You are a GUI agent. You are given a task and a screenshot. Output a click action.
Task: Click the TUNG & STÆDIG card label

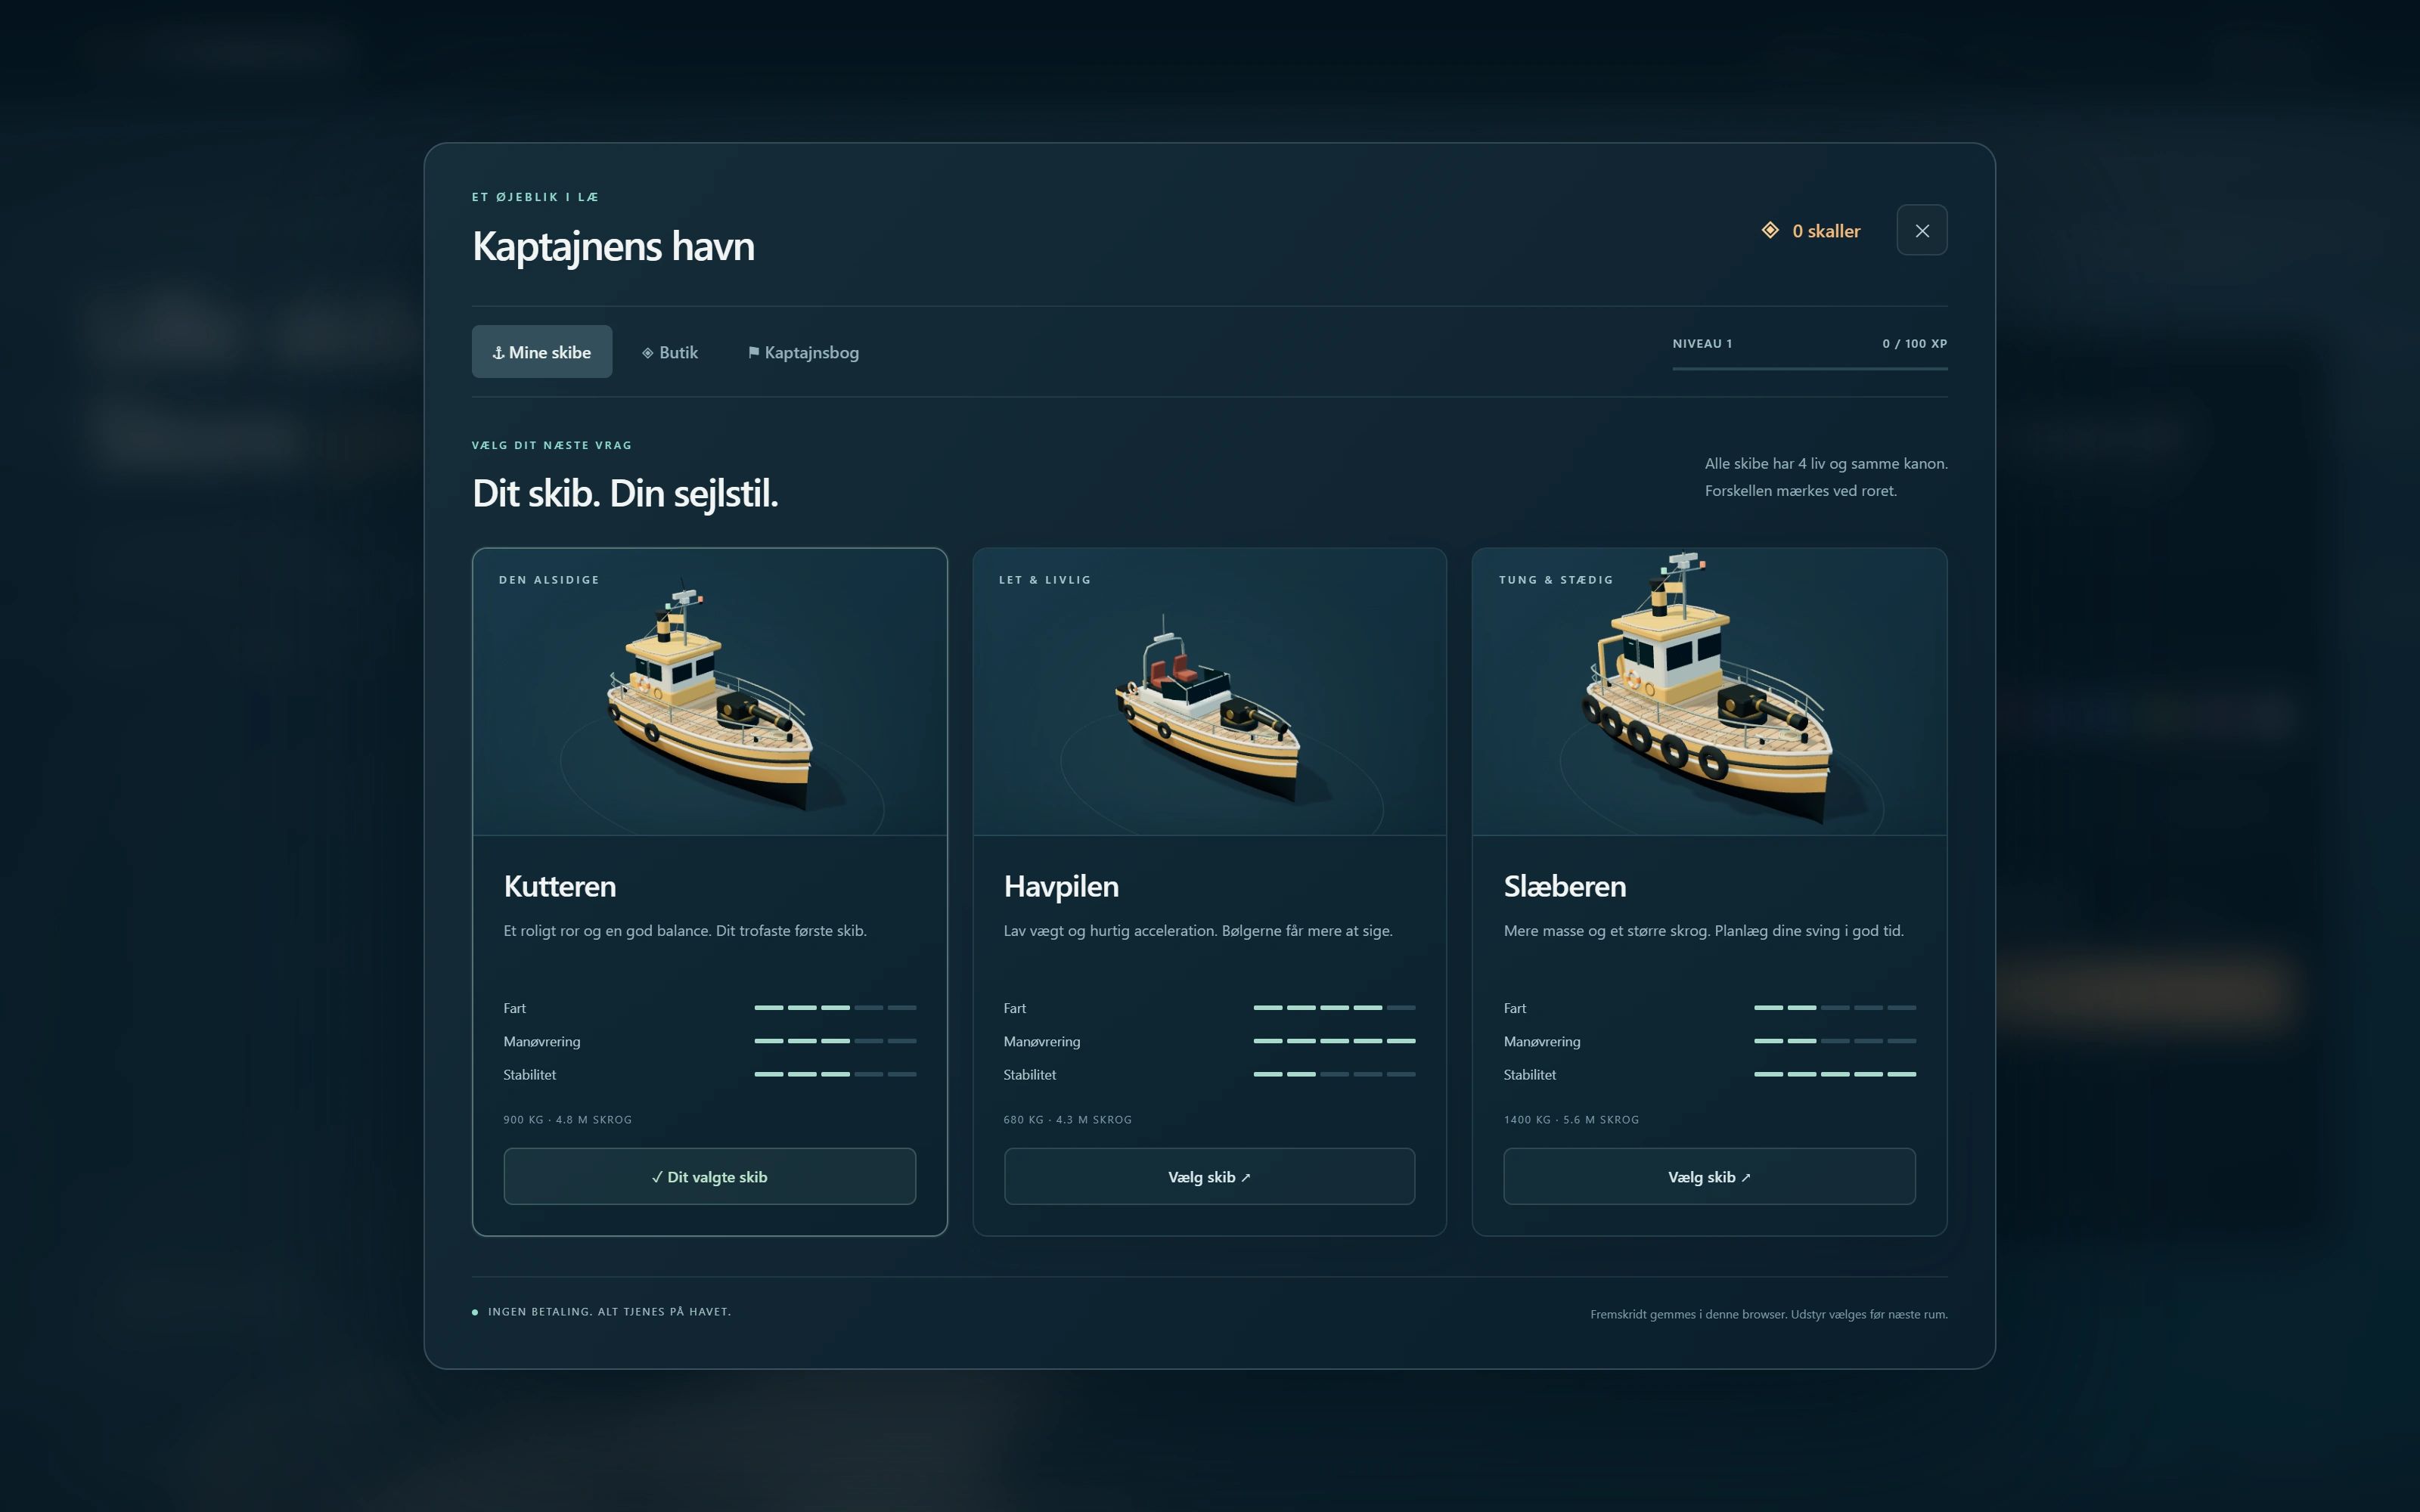pos(1556,580)
